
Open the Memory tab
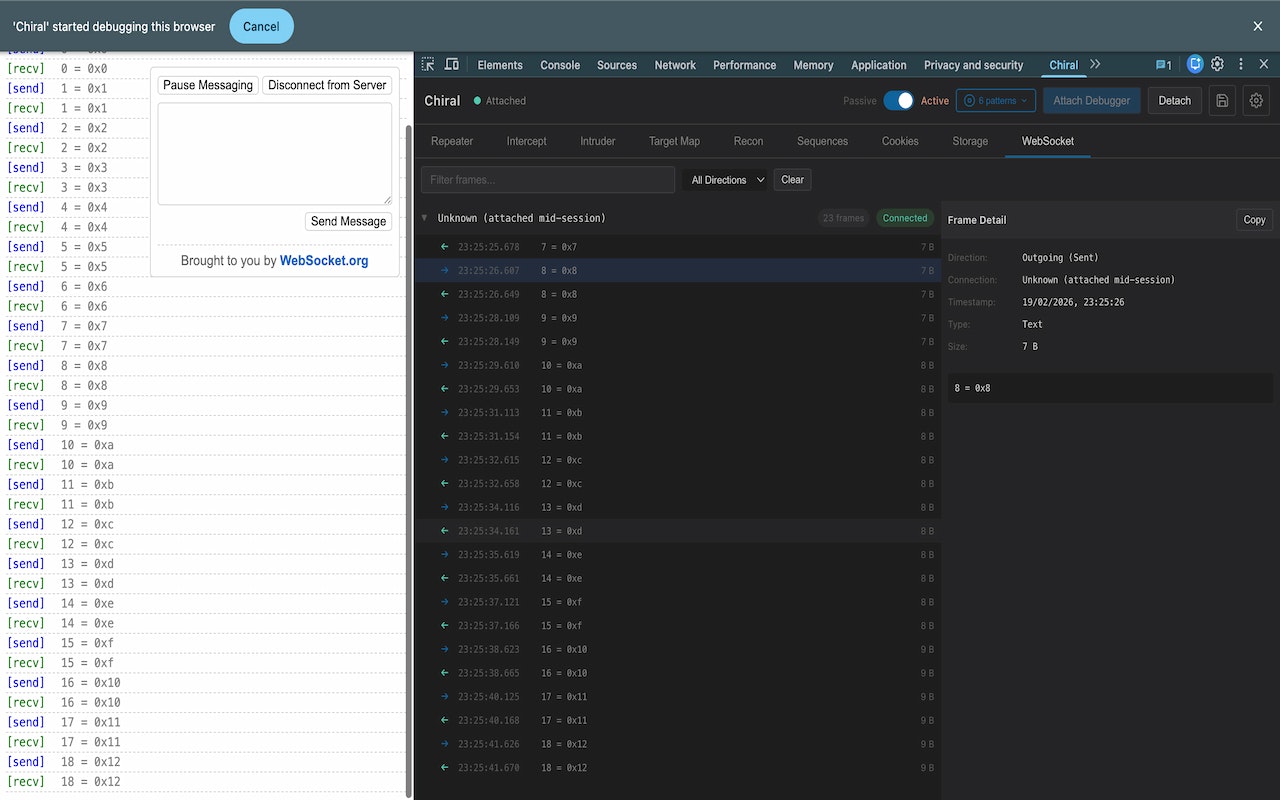point(813,65)
